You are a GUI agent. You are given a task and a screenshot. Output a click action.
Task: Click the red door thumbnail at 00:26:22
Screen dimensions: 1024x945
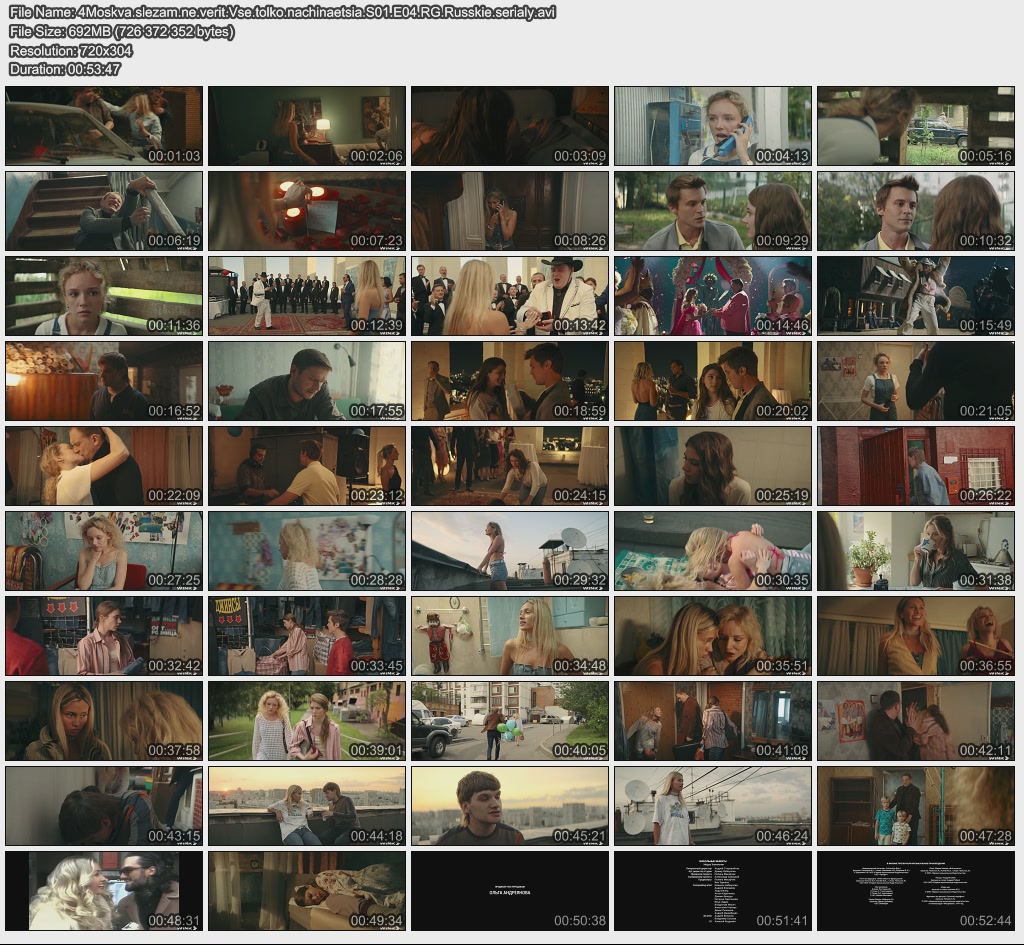pos(916,466)
